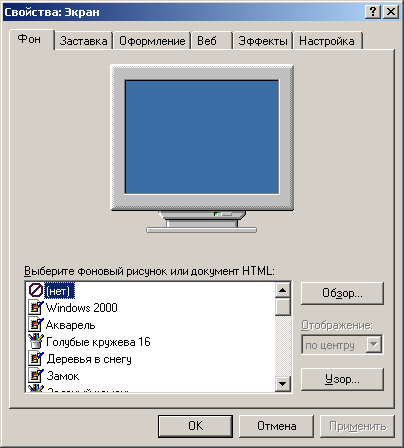
Task: Click the Замок wallpaper icon
Action: 36,376
